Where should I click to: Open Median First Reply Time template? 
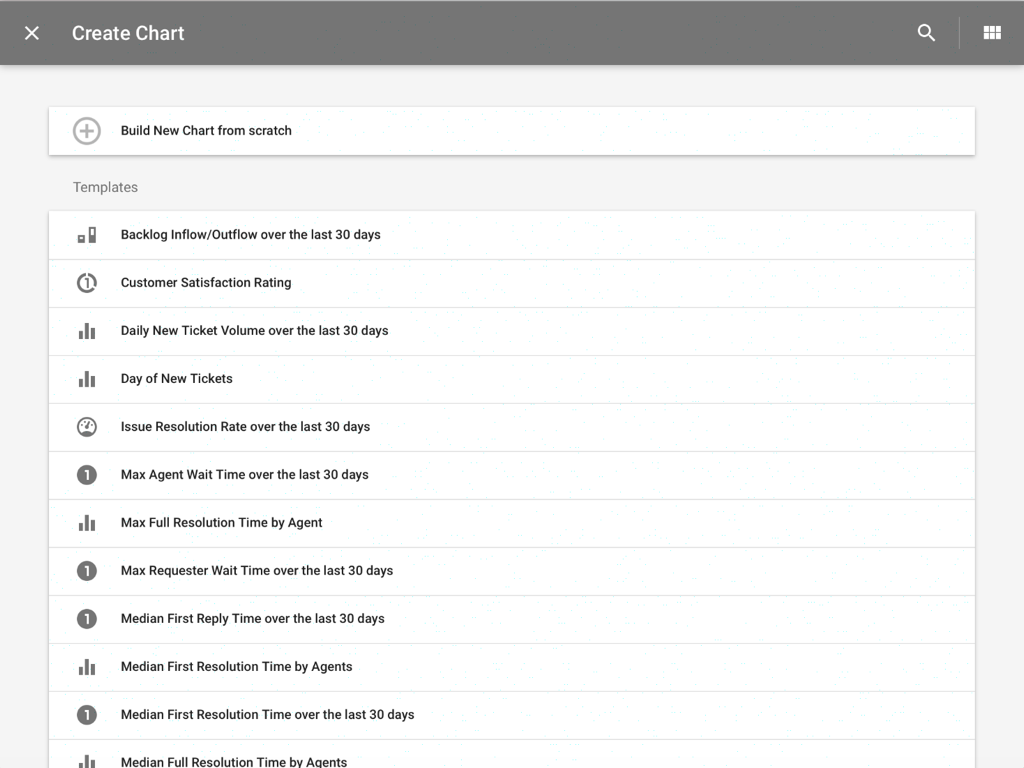point(252,619)
